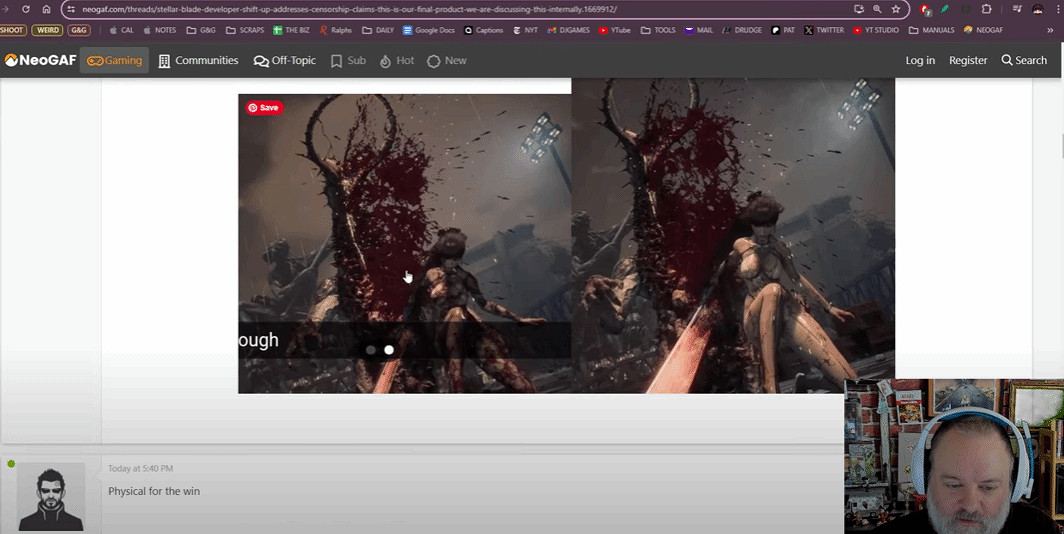1064x534 pixels.
Task: Bookmark this page with the star icon
Action: 896,9
